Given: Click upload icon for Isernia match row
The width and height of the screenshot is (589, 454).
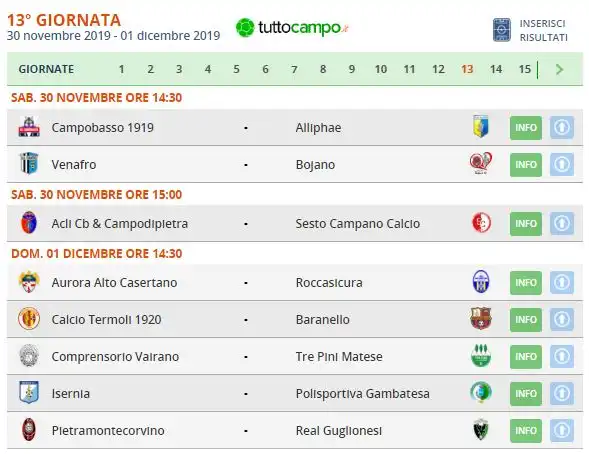Looking at the screenshot, I should (x=562, y=394).
